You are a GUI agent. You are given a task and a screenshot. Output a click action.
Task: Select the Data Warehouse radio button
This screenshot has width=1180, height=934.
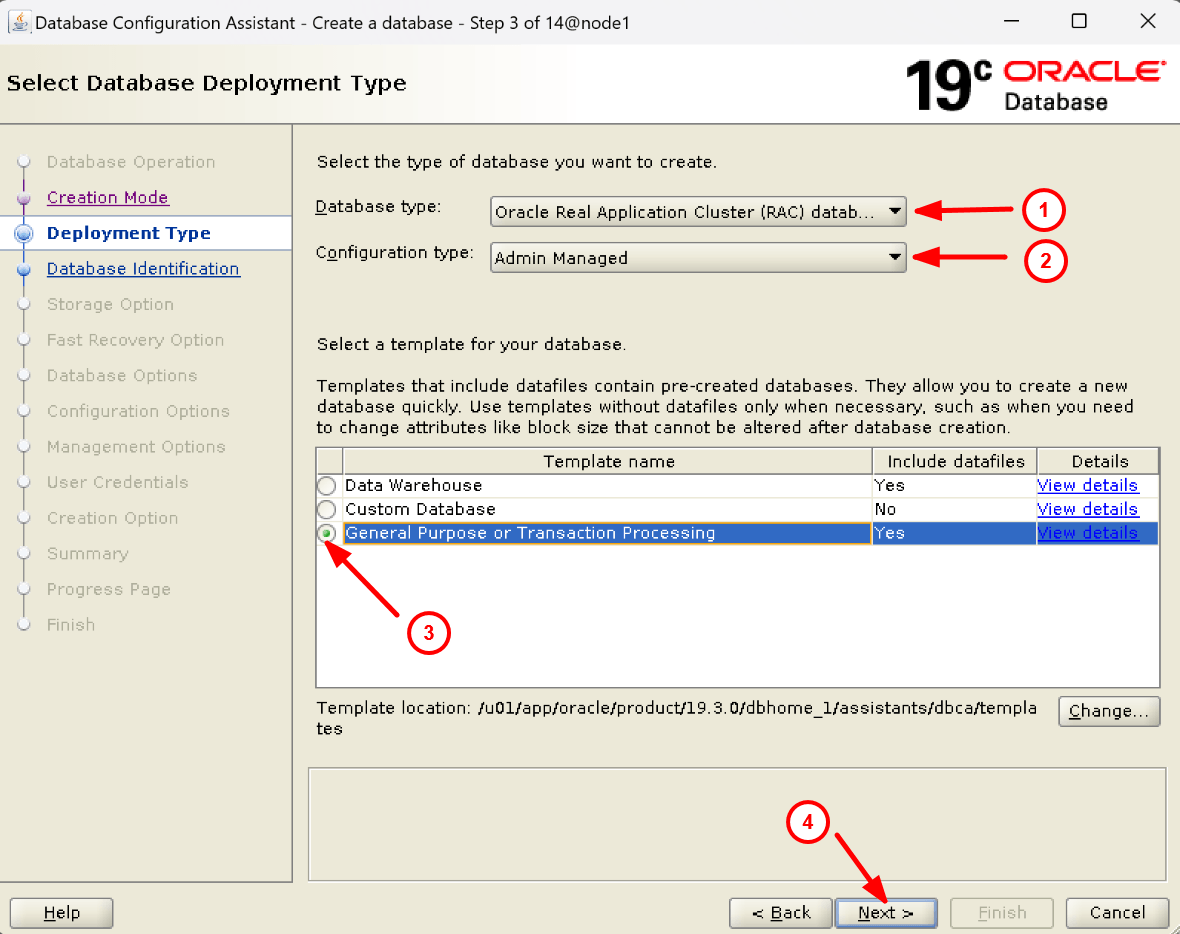[x=327, y=486]
